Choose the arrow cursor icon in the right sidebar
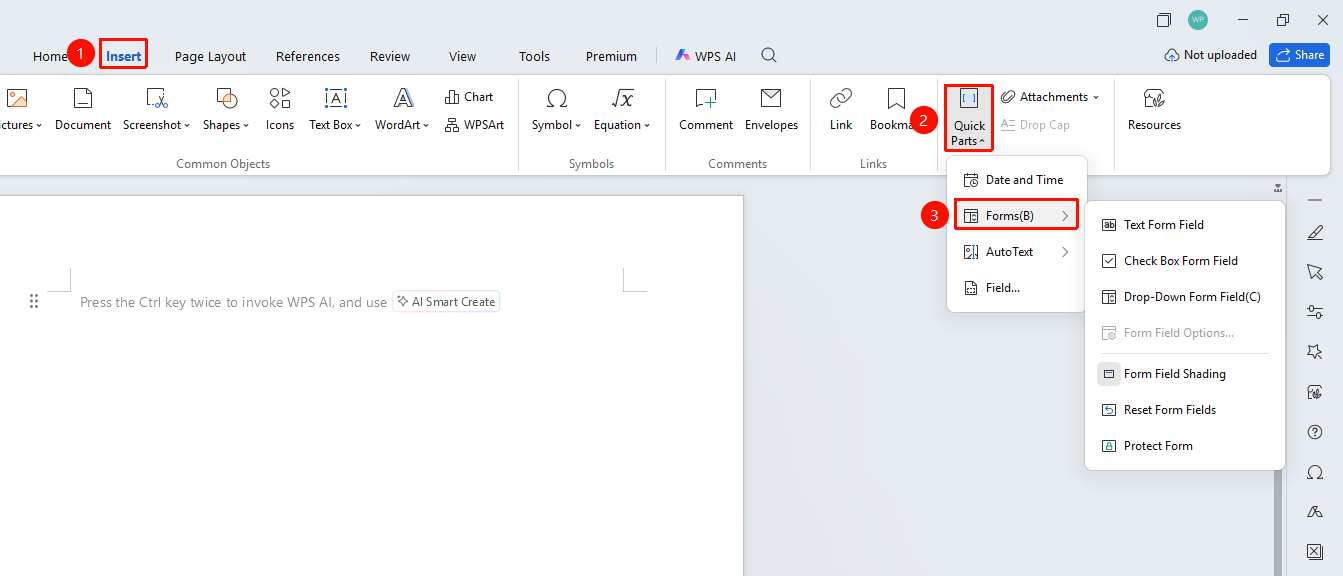The height and width of the screenshot is (576, 1343). tap(1315, 272)
